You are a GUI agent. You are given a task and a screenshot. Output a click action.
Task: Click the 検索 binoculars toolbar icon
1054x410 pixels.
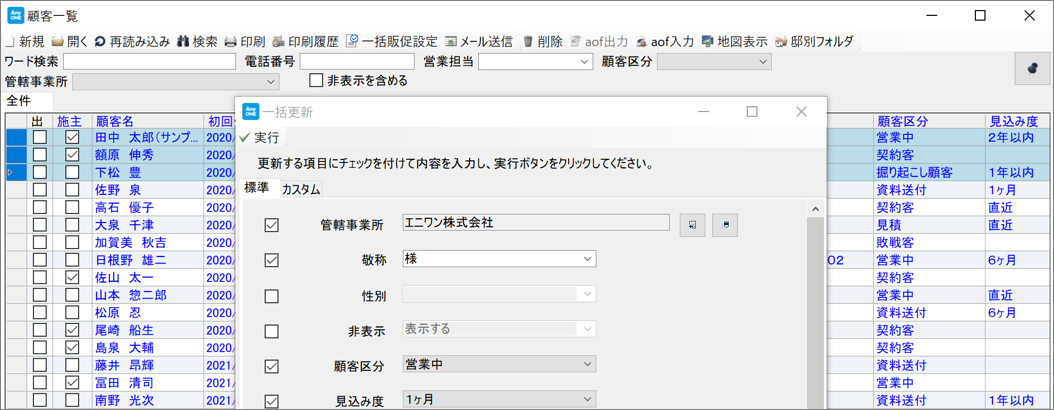tap(183, 41)
